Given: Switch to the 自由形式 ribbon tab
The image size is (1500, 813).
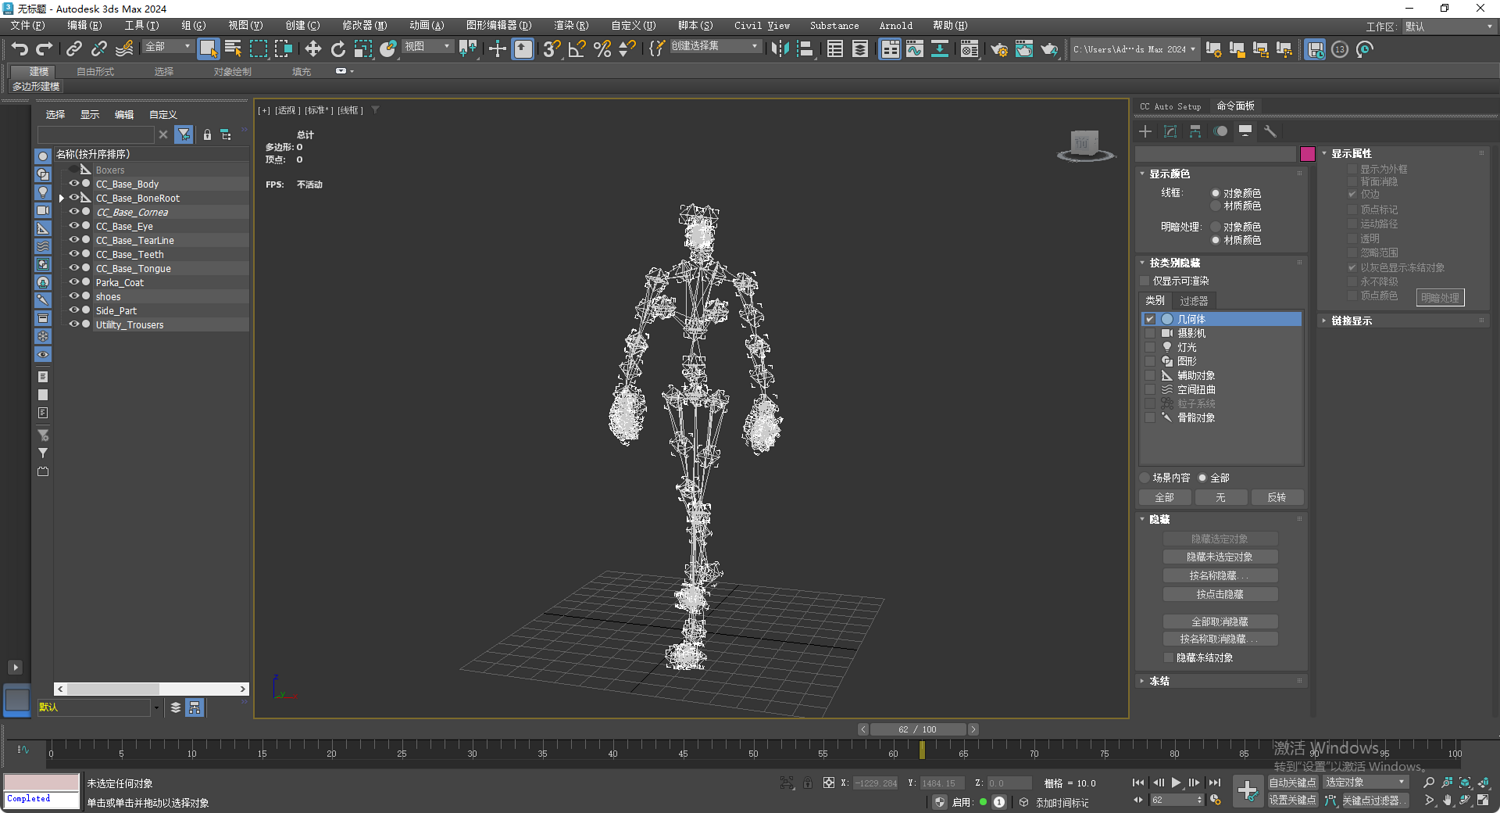Looking at the screenshot, I should click(x=95, y=72).
